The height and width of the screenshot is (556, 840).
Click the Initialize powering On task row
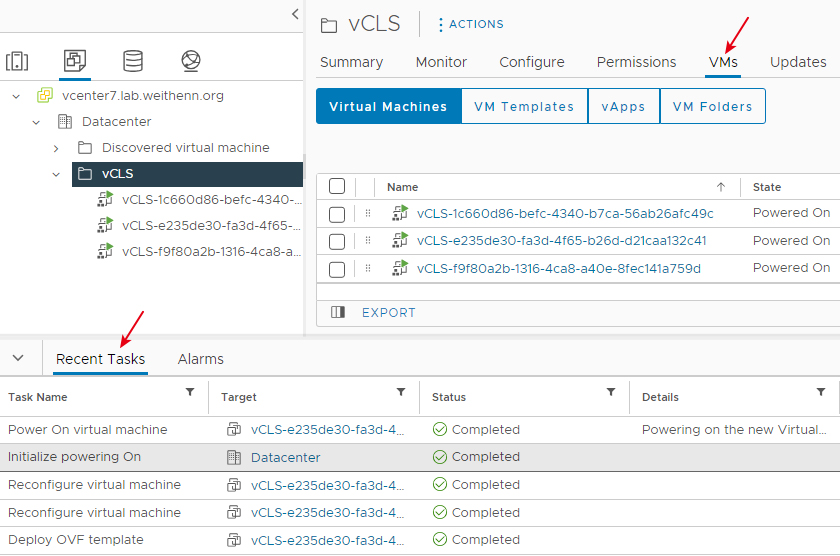point(420,457)
